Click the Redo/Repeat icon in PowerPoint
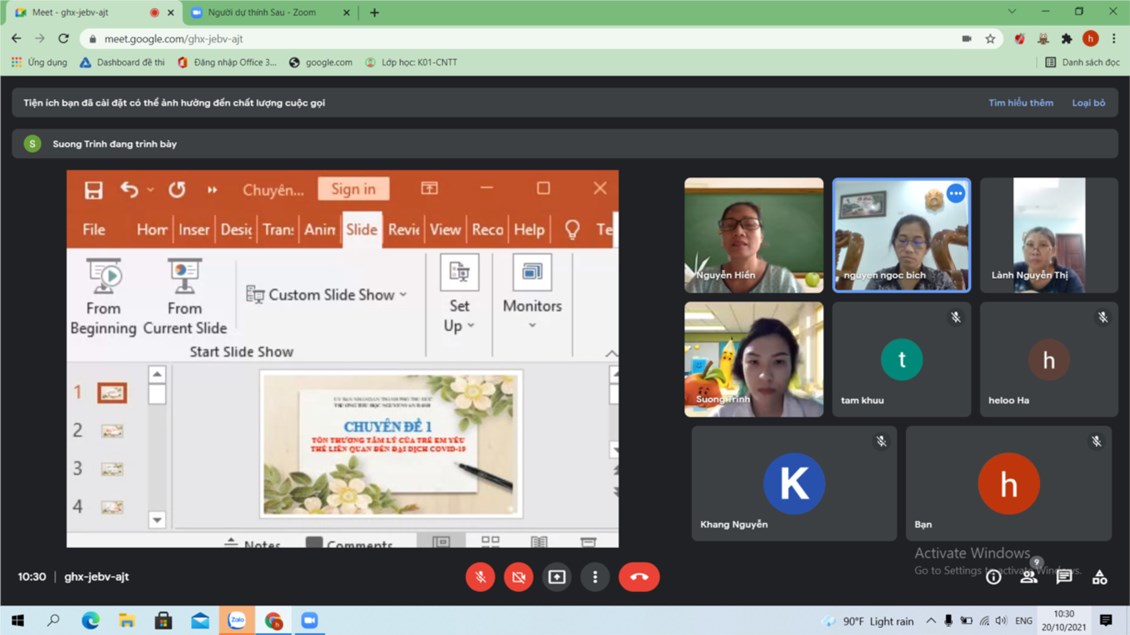 [x=177, y=190]
